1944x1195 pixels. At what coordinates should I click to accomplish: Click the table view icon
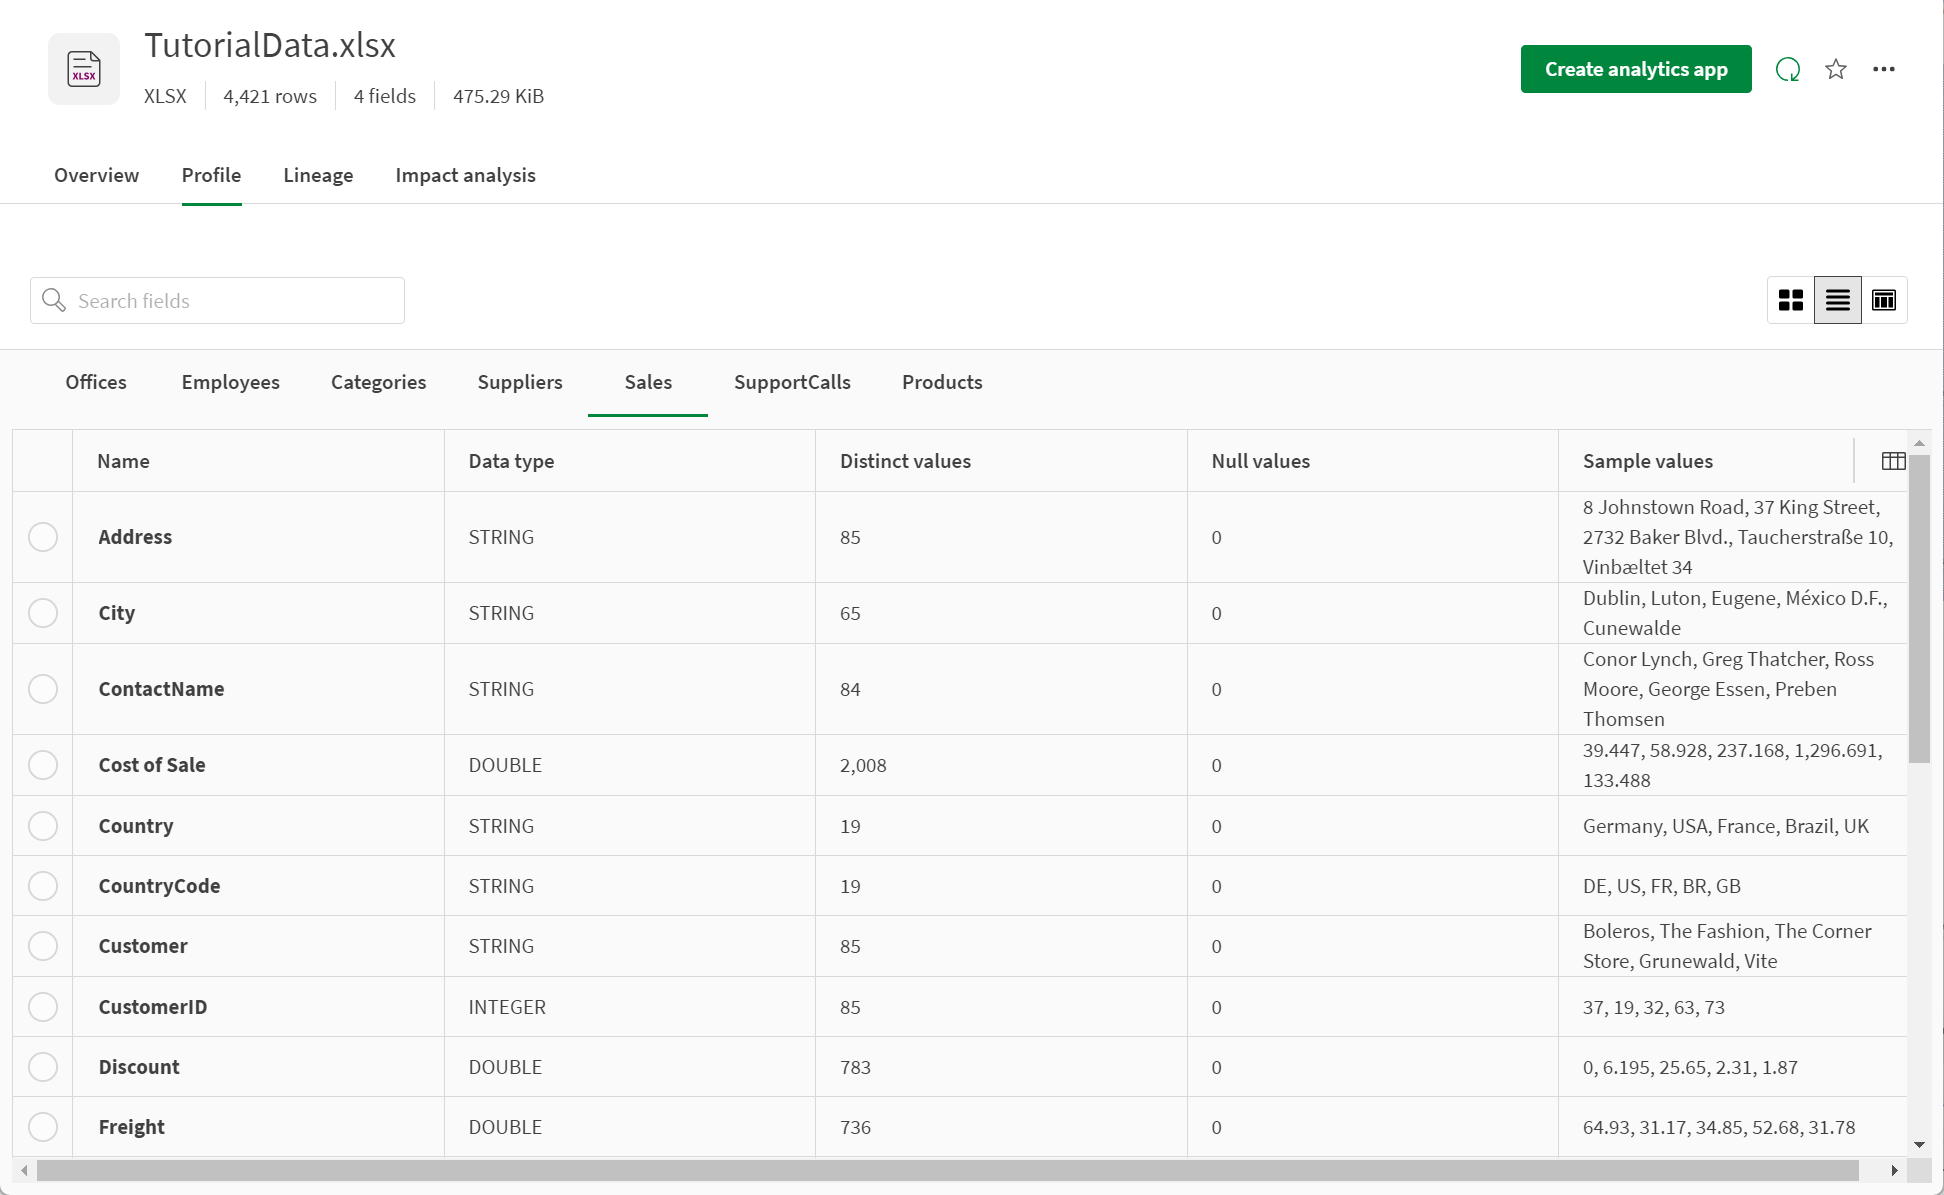click(1883, 300)
